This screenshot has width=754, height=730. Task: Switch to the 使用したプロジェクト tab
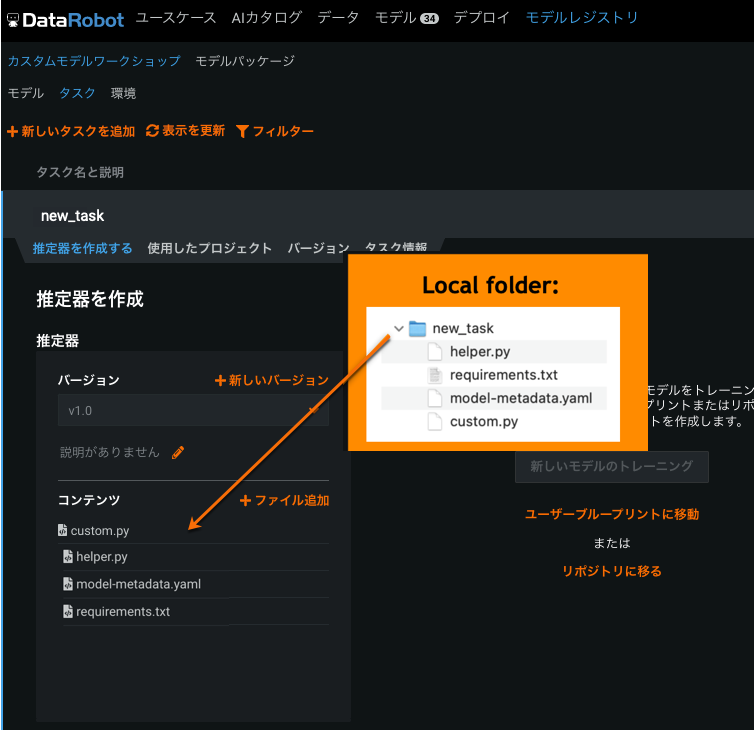click(x=209, y=248)
